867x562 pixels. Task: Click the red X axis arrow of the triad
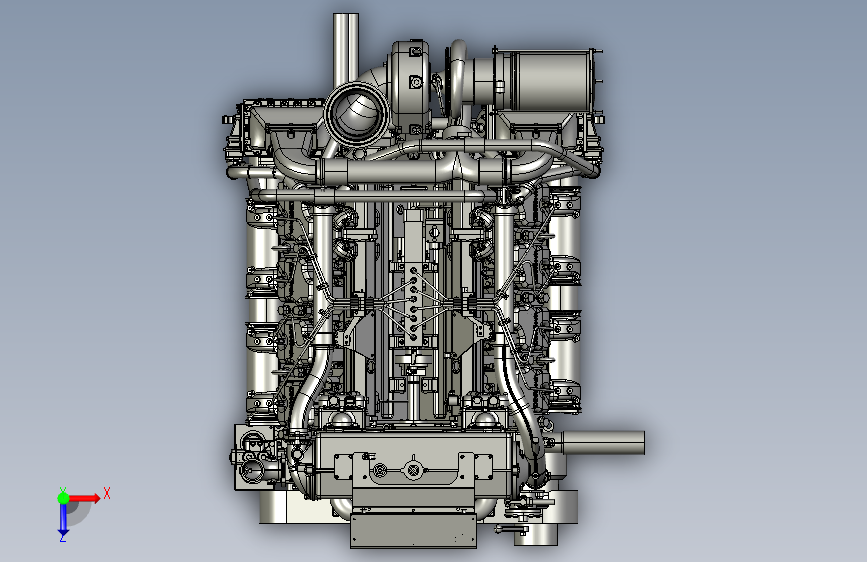84,498
